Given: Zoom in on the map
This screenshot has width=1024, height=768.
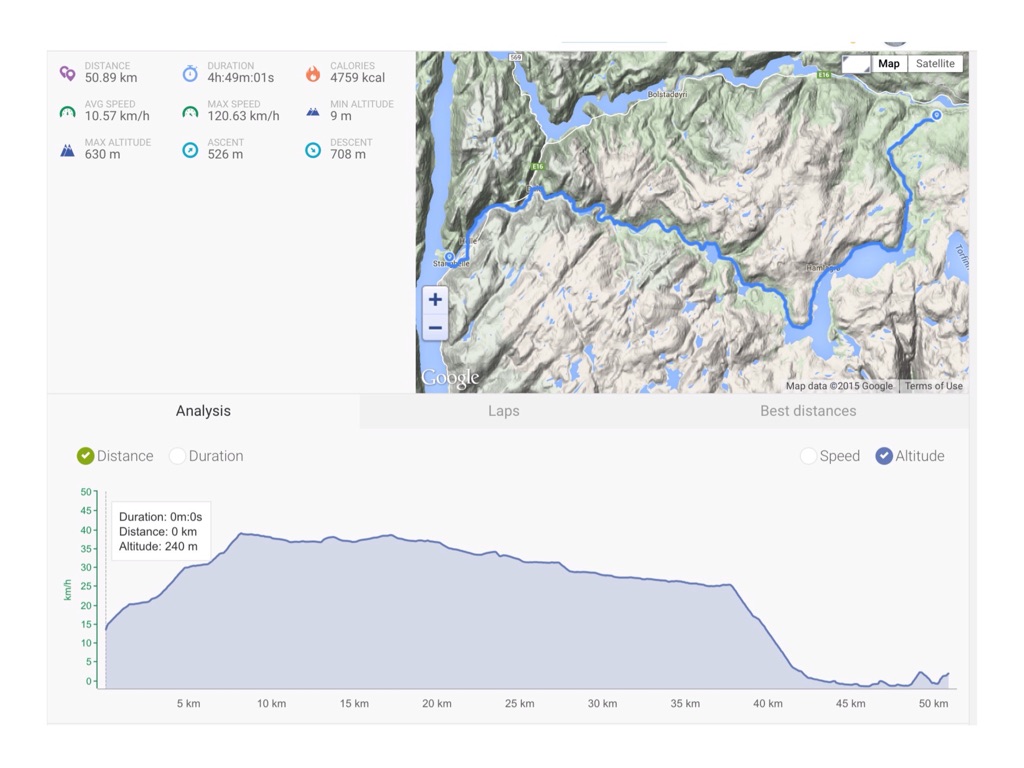Looking at the screenshot, I should (435, 300).
